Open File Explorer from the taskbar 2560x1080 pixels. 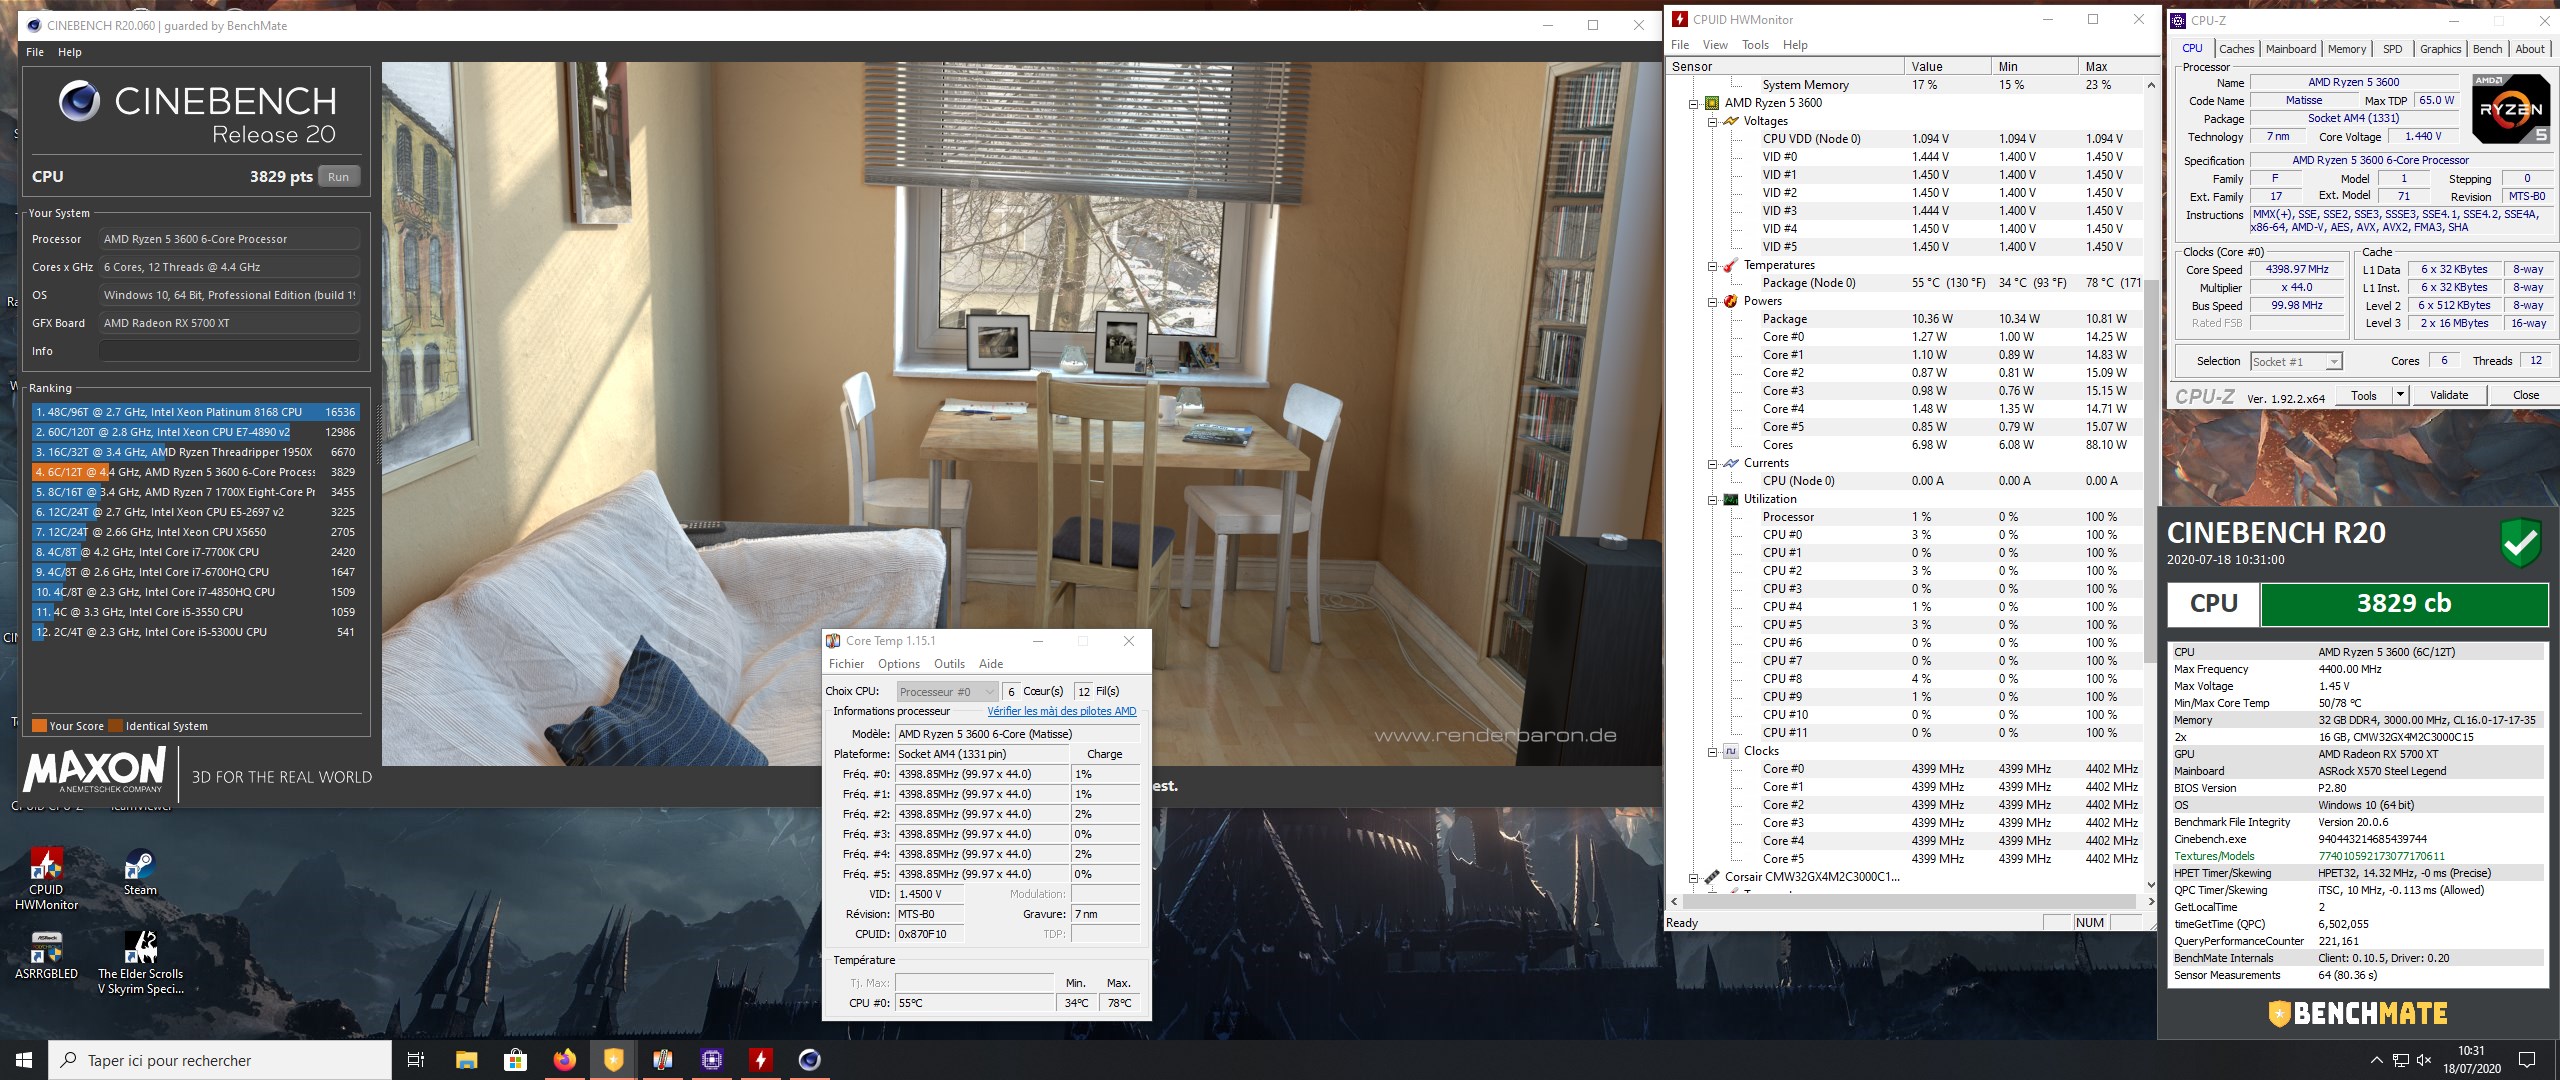click(466, 1060)
